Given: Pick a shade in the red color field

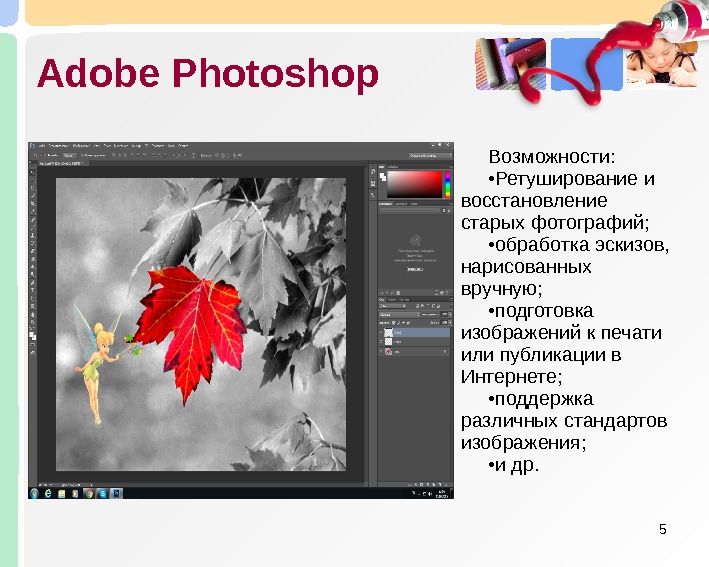Looking at the screenshot, I should [415, 184].
